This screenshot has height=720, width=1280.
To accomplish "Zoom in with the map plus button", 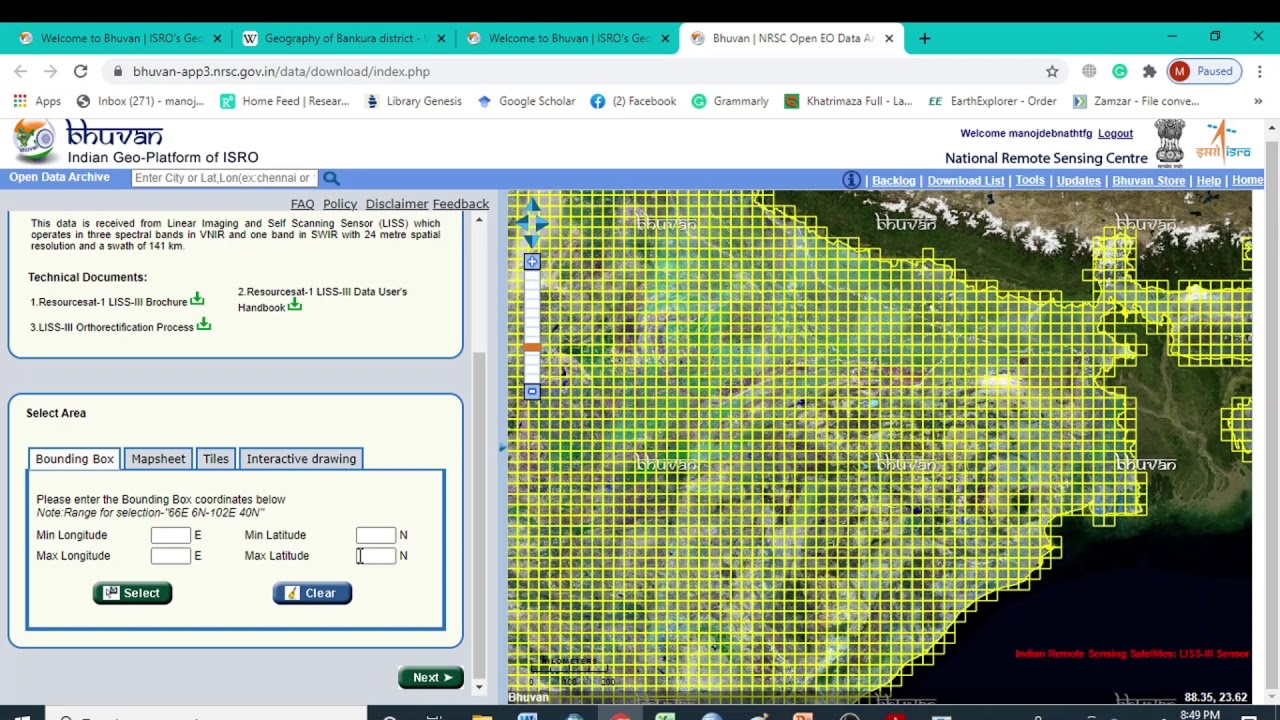I will (x=532, y=262).
